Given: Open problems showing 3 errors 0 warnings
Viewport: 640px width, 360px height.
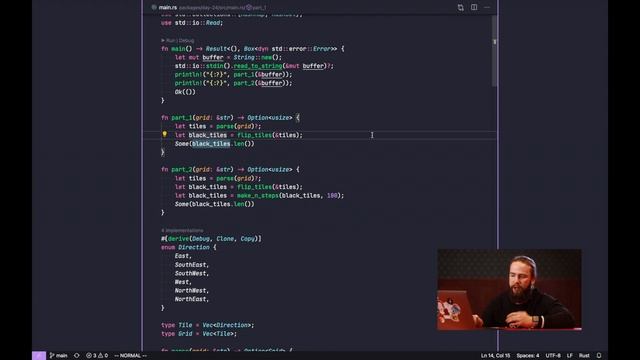Looking at the screenshot, I should click(97, 356).
